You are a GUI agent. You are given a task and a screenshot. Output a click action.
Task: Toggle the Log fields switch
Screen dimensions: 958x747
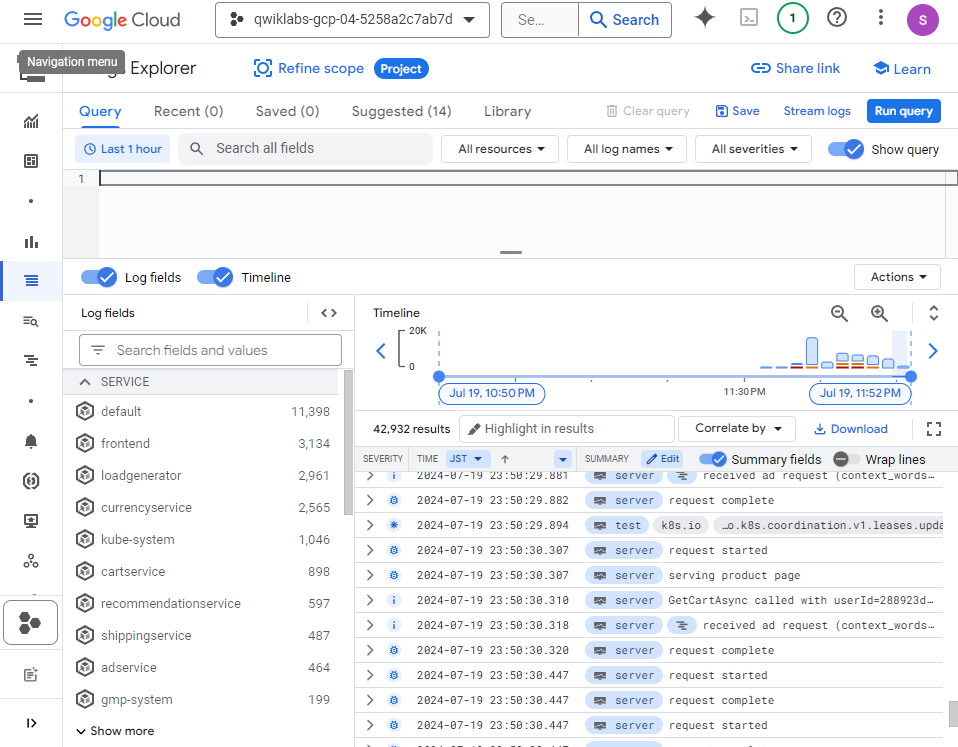(x=99, y=277)
